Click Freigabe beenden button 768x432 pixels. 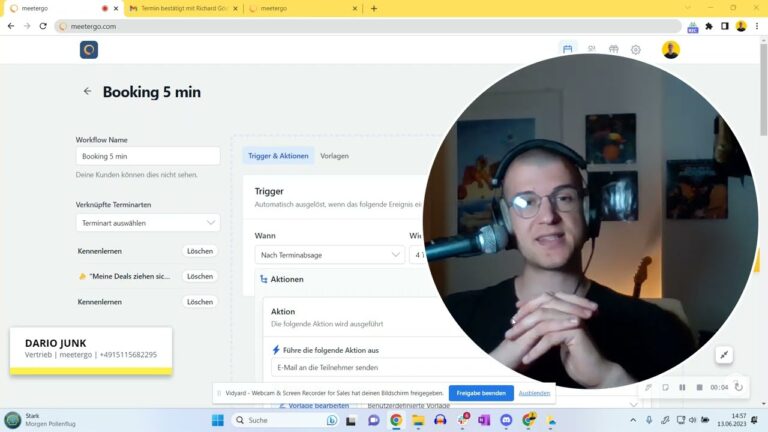pyautogui.click(x=481, y=393)
